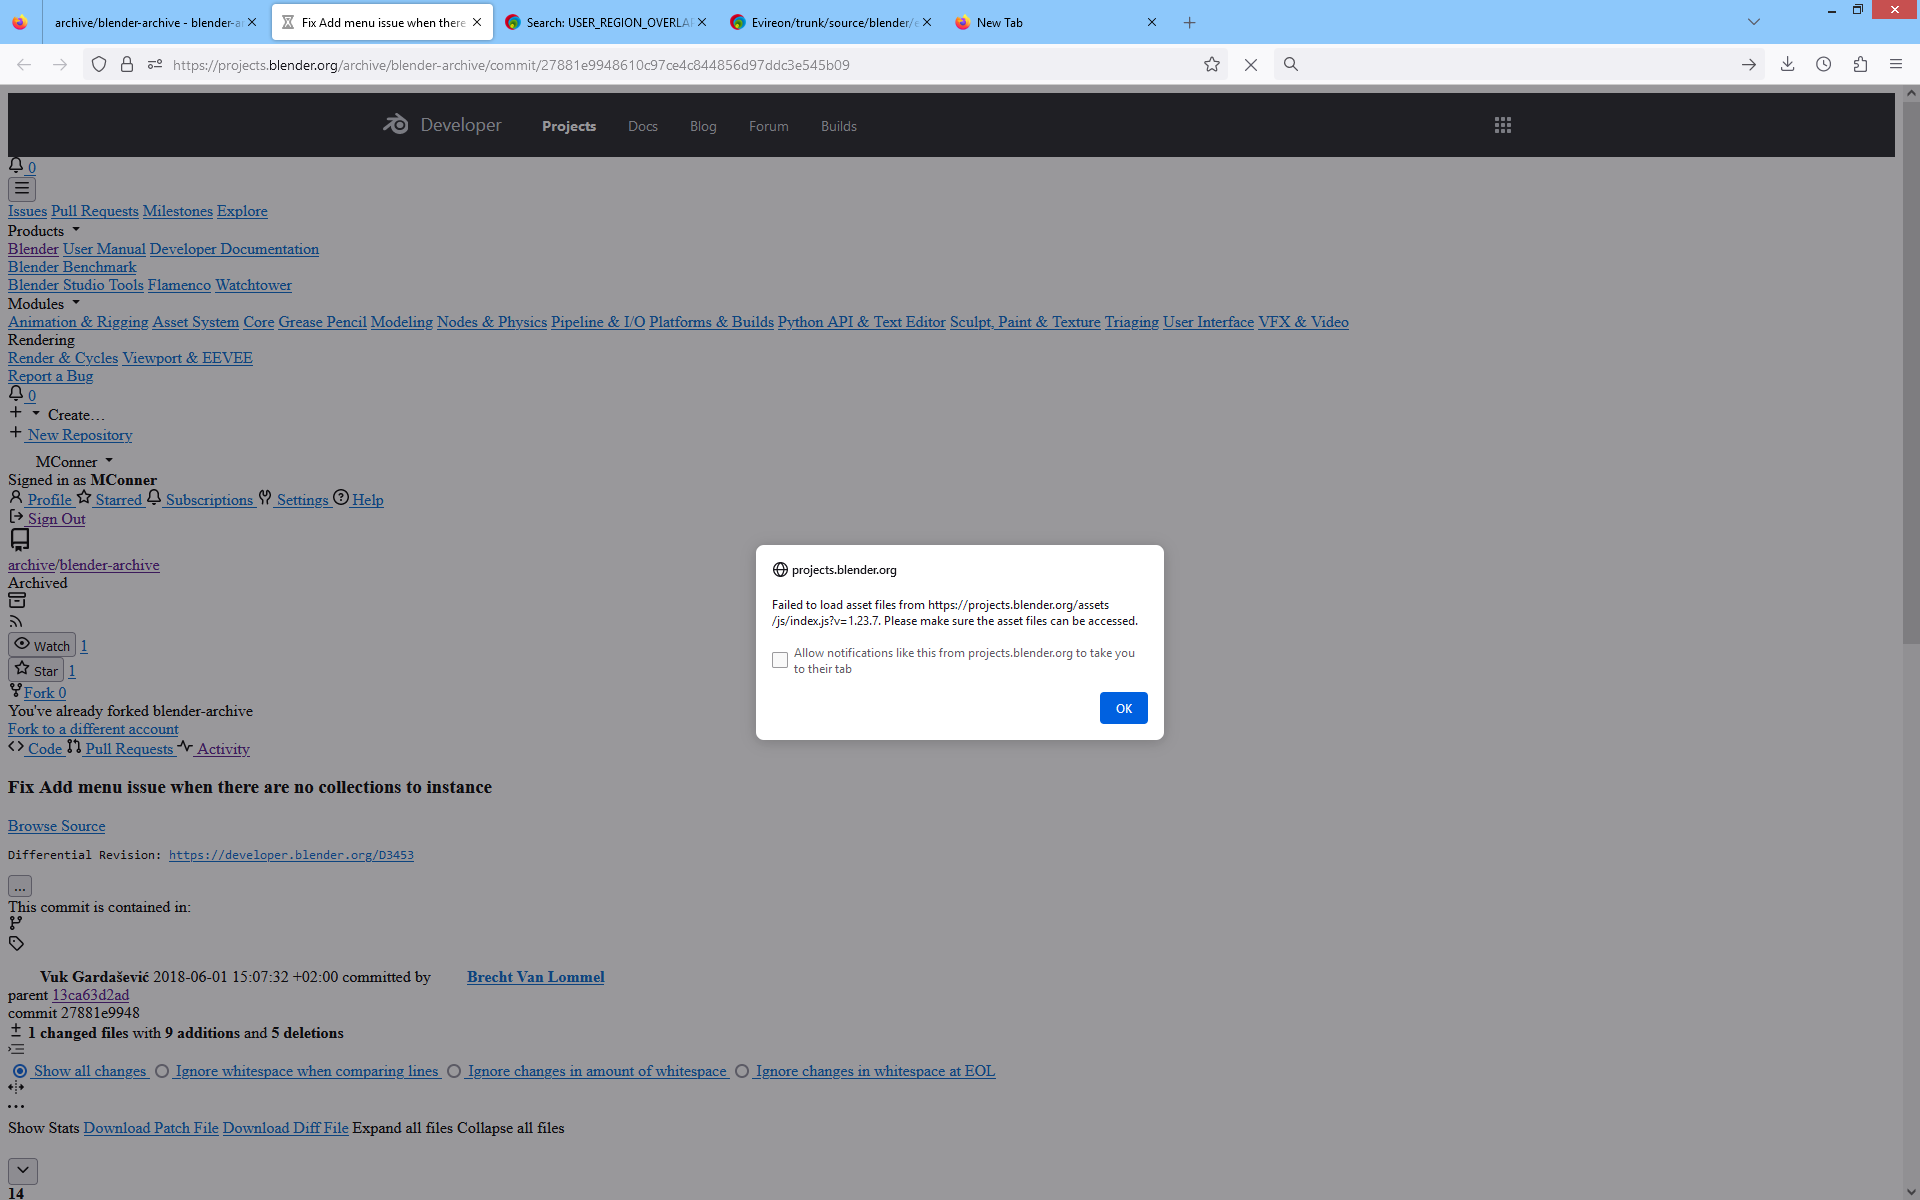Click the Show Stats text

pyautogui.click(x=43, y=1128)
